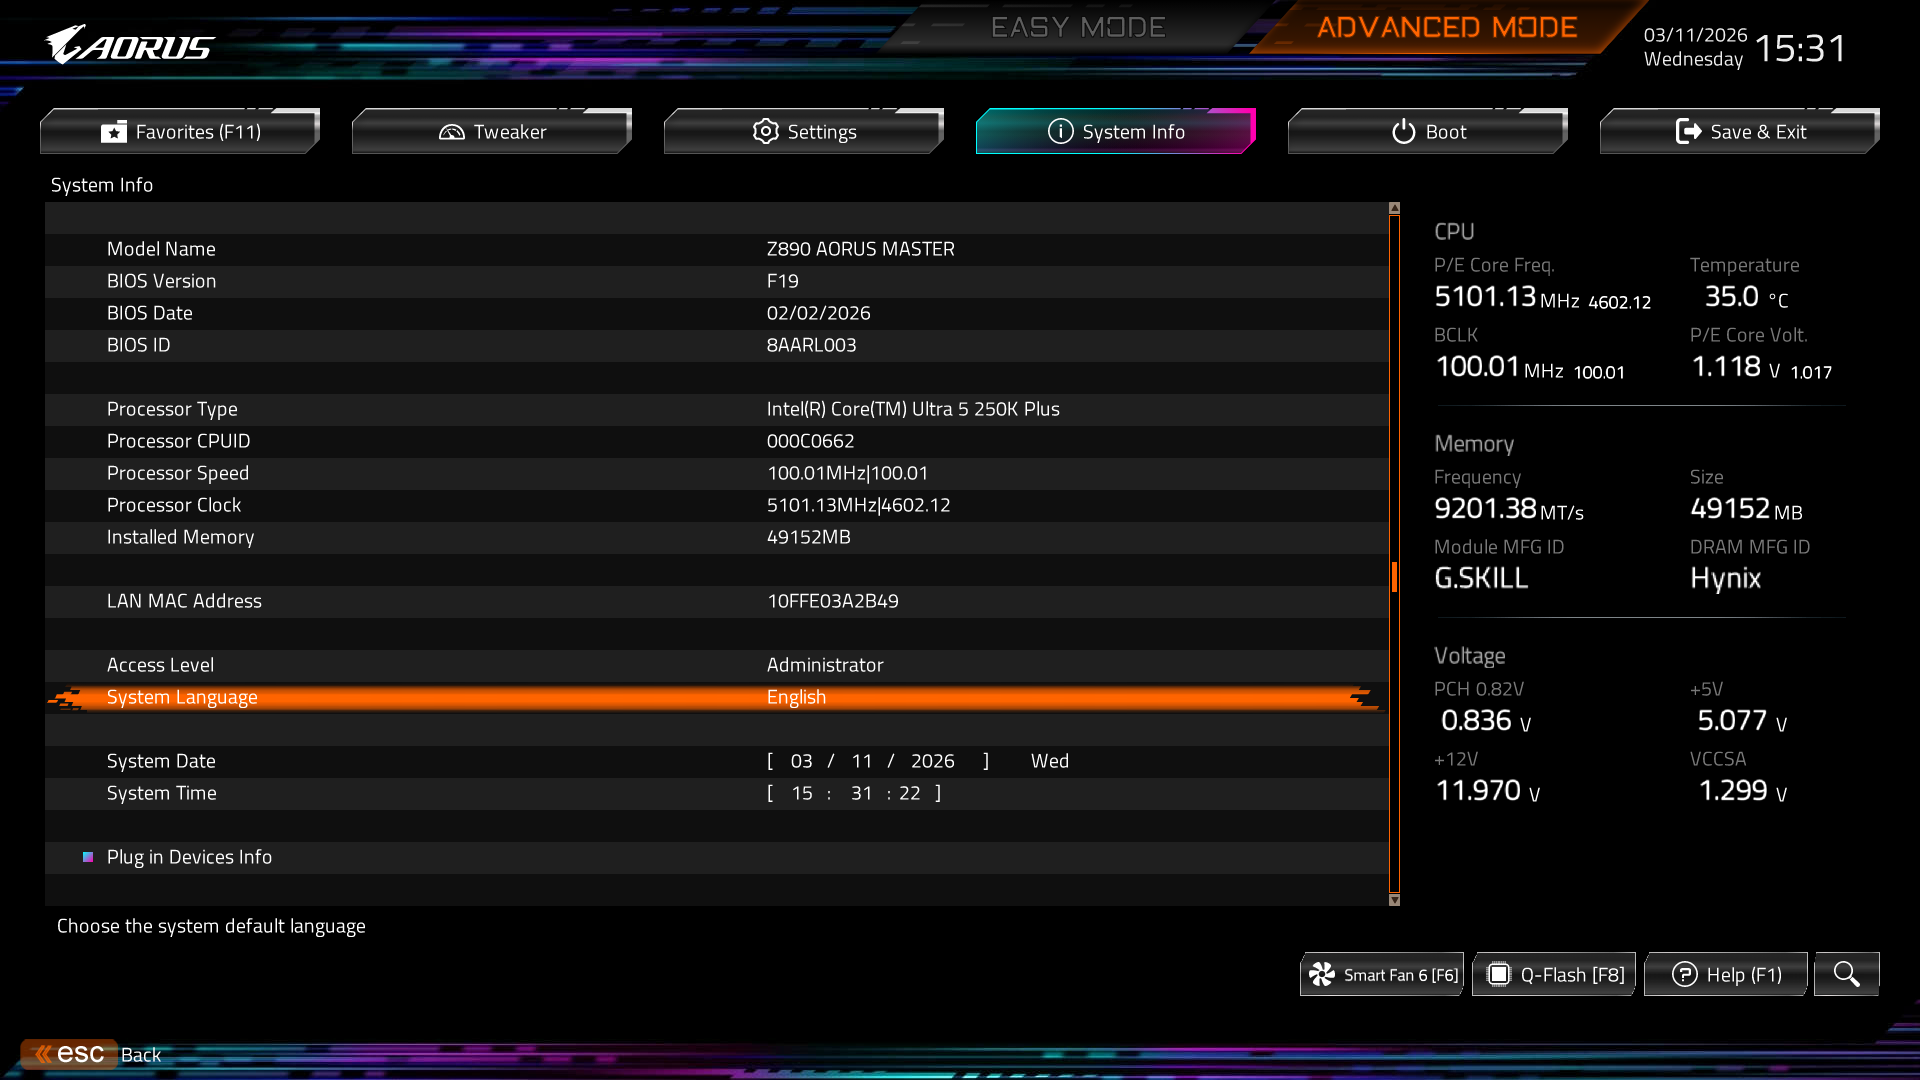1920x1080 pixels.
Task: Launch Q-Flash chip icon button
Action: 1498,975
